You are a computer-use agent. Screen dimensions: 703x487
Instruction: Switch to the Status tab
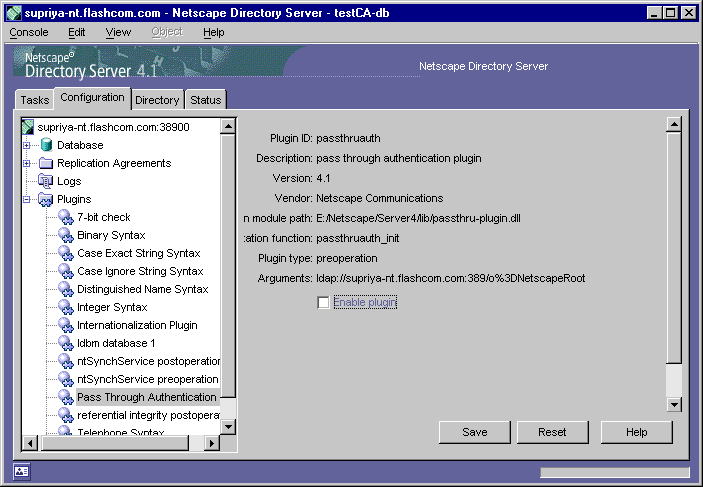coord(206,100)
